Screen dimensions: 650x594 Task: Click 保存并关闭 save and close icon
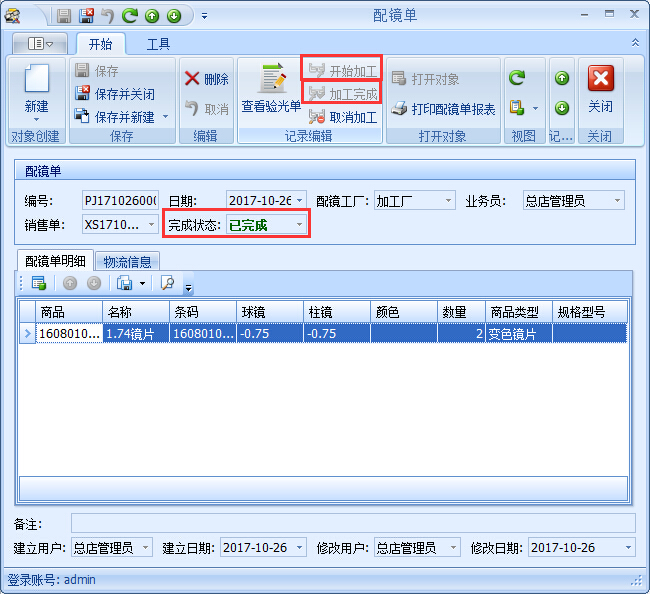point(84,94)
